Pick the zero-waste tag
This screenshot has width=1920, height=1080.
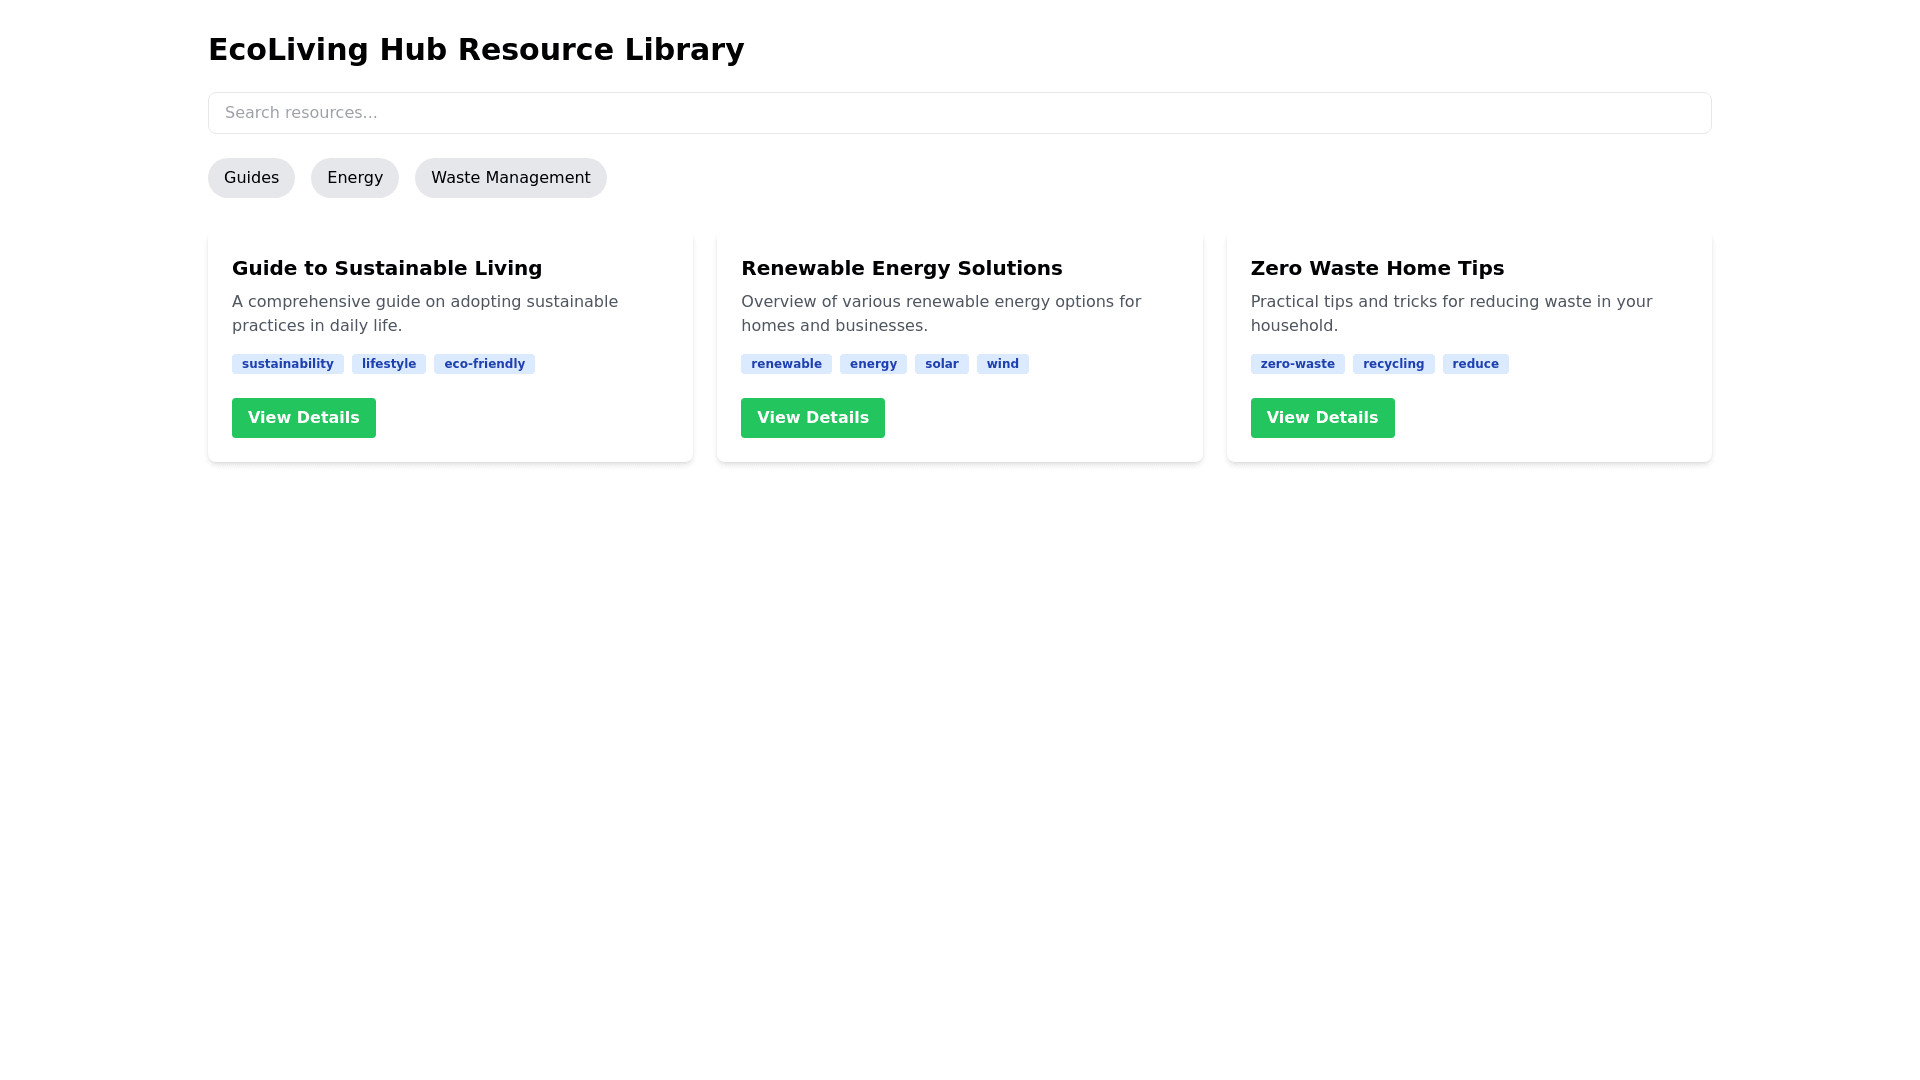(x=1297, y=364)
